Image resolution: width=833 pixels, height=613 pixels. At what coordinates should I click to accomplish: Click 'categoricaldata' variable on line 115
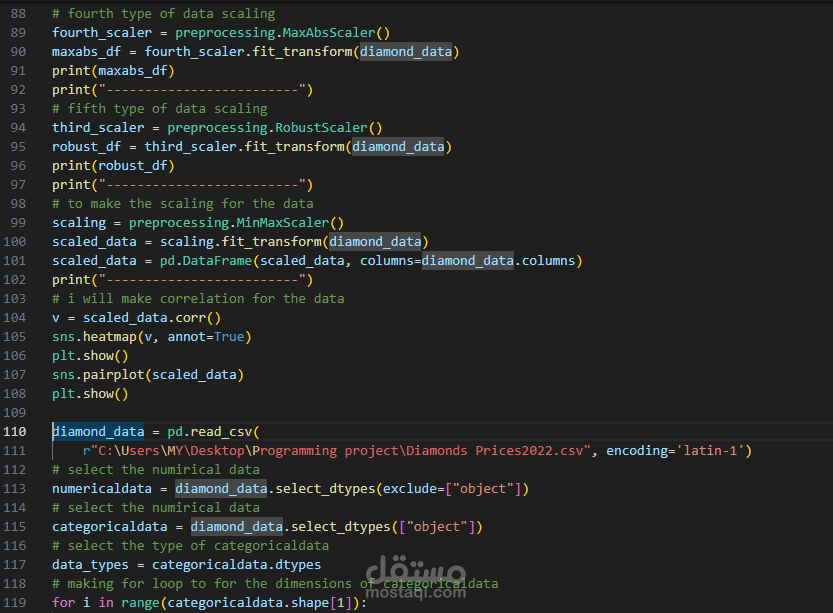point(109,527)
